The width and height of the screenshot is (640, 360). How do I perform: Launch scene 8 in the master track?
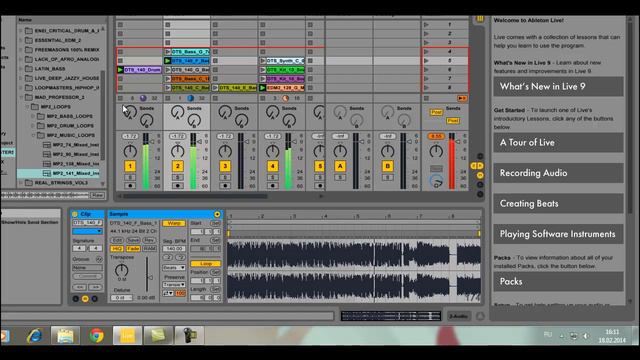[x=426, y=88]
